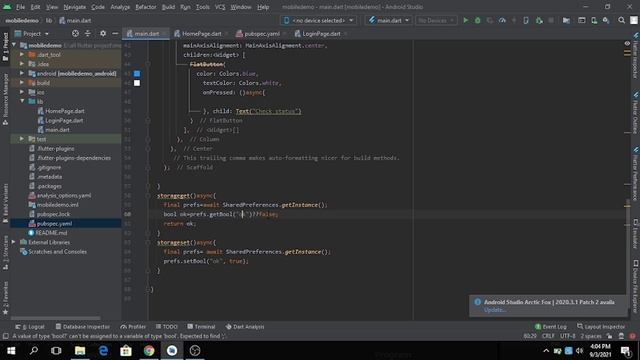The image size is (640, 360).
Task: Open the Logcat tool window
Action: 30,327
